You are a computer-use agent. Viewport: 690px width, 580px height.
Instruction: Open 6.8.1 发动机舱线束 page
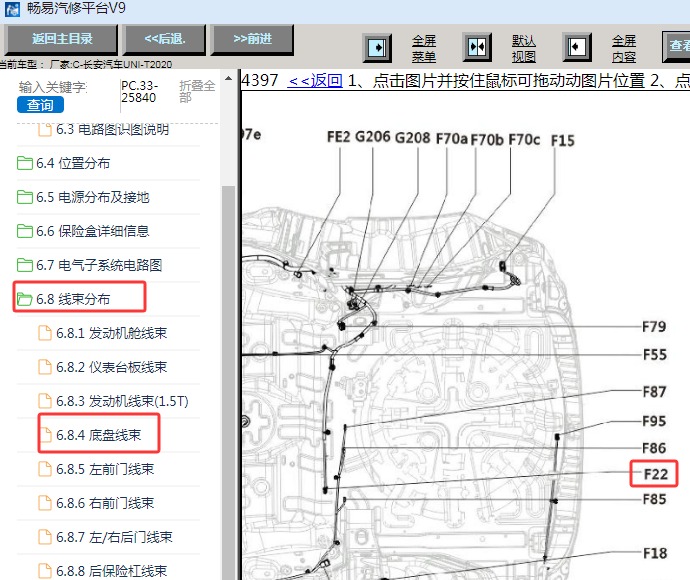point(111,333)
